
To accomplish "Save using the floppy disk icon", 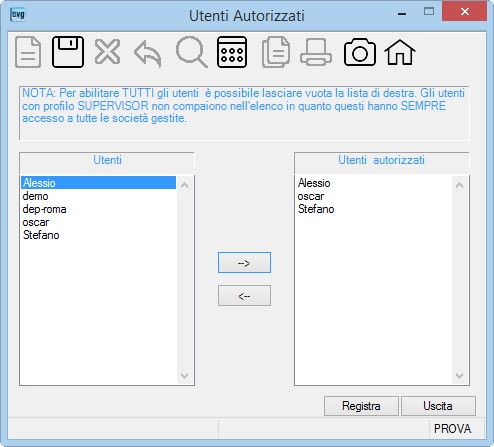I will point(68,52).
